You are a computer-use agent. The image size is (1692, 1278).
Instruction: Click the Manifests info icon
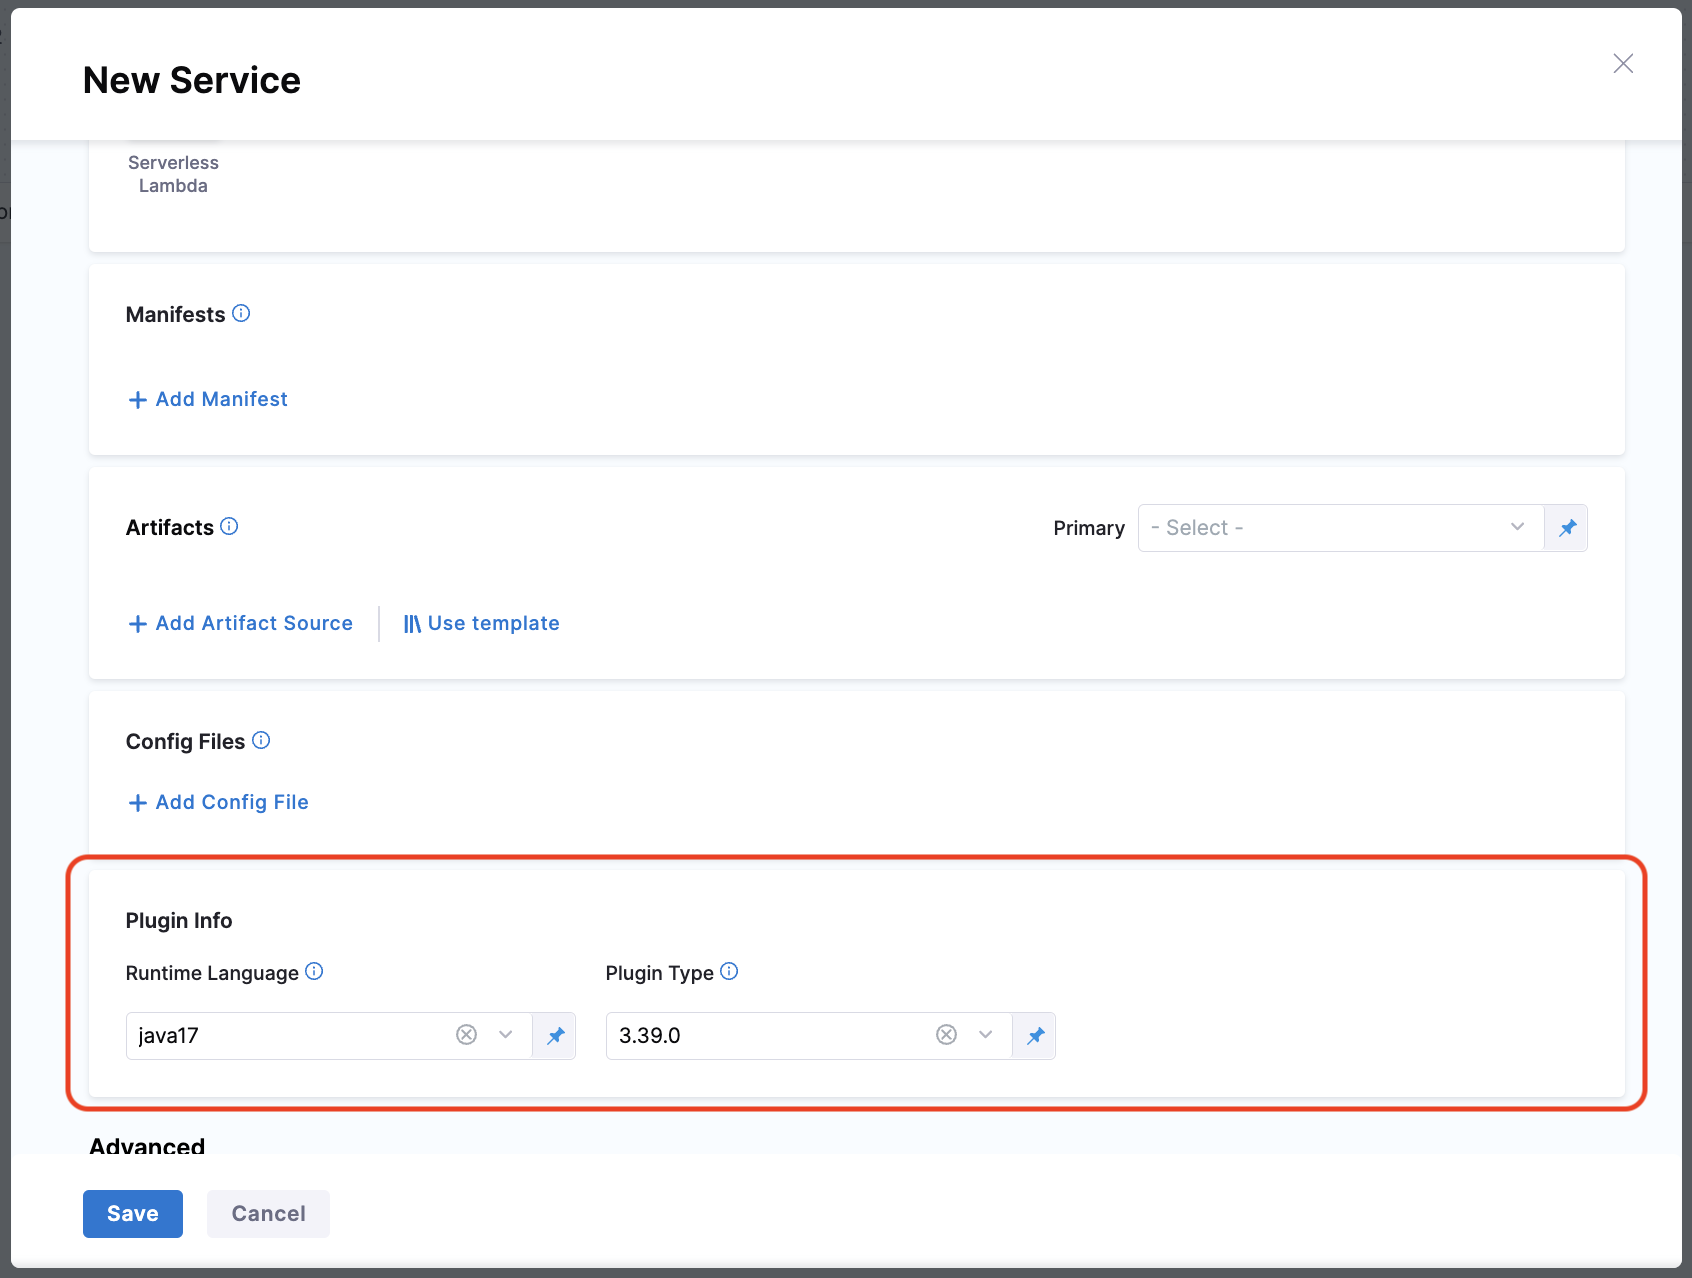pyautogui.click(x=241, y=314)
